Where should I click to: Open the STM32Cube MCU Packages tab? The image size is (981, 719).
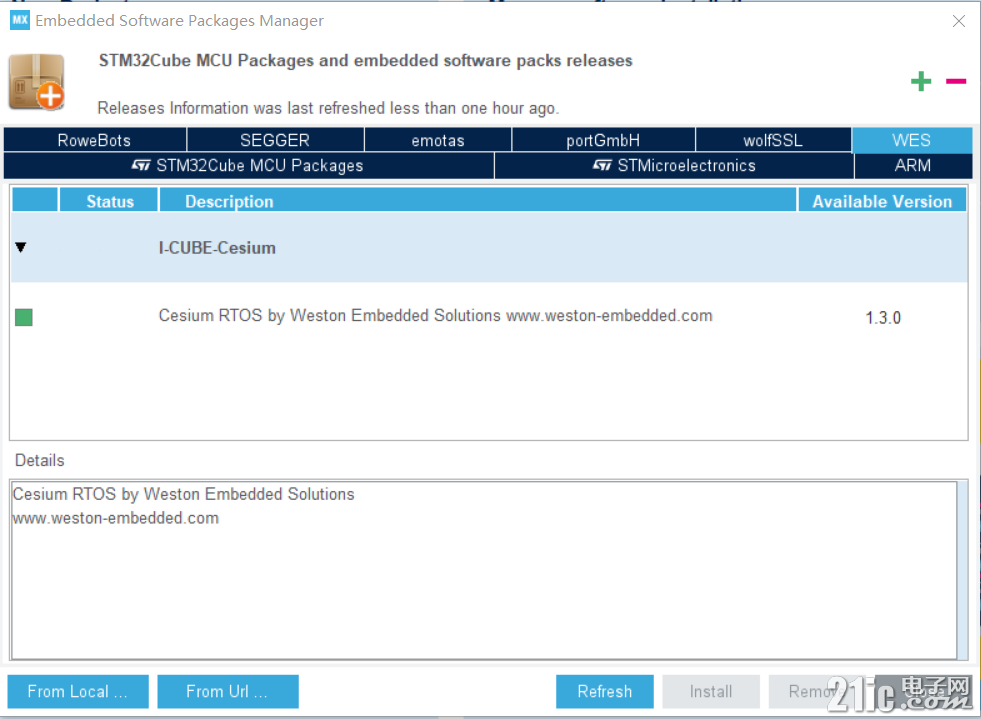248,166
